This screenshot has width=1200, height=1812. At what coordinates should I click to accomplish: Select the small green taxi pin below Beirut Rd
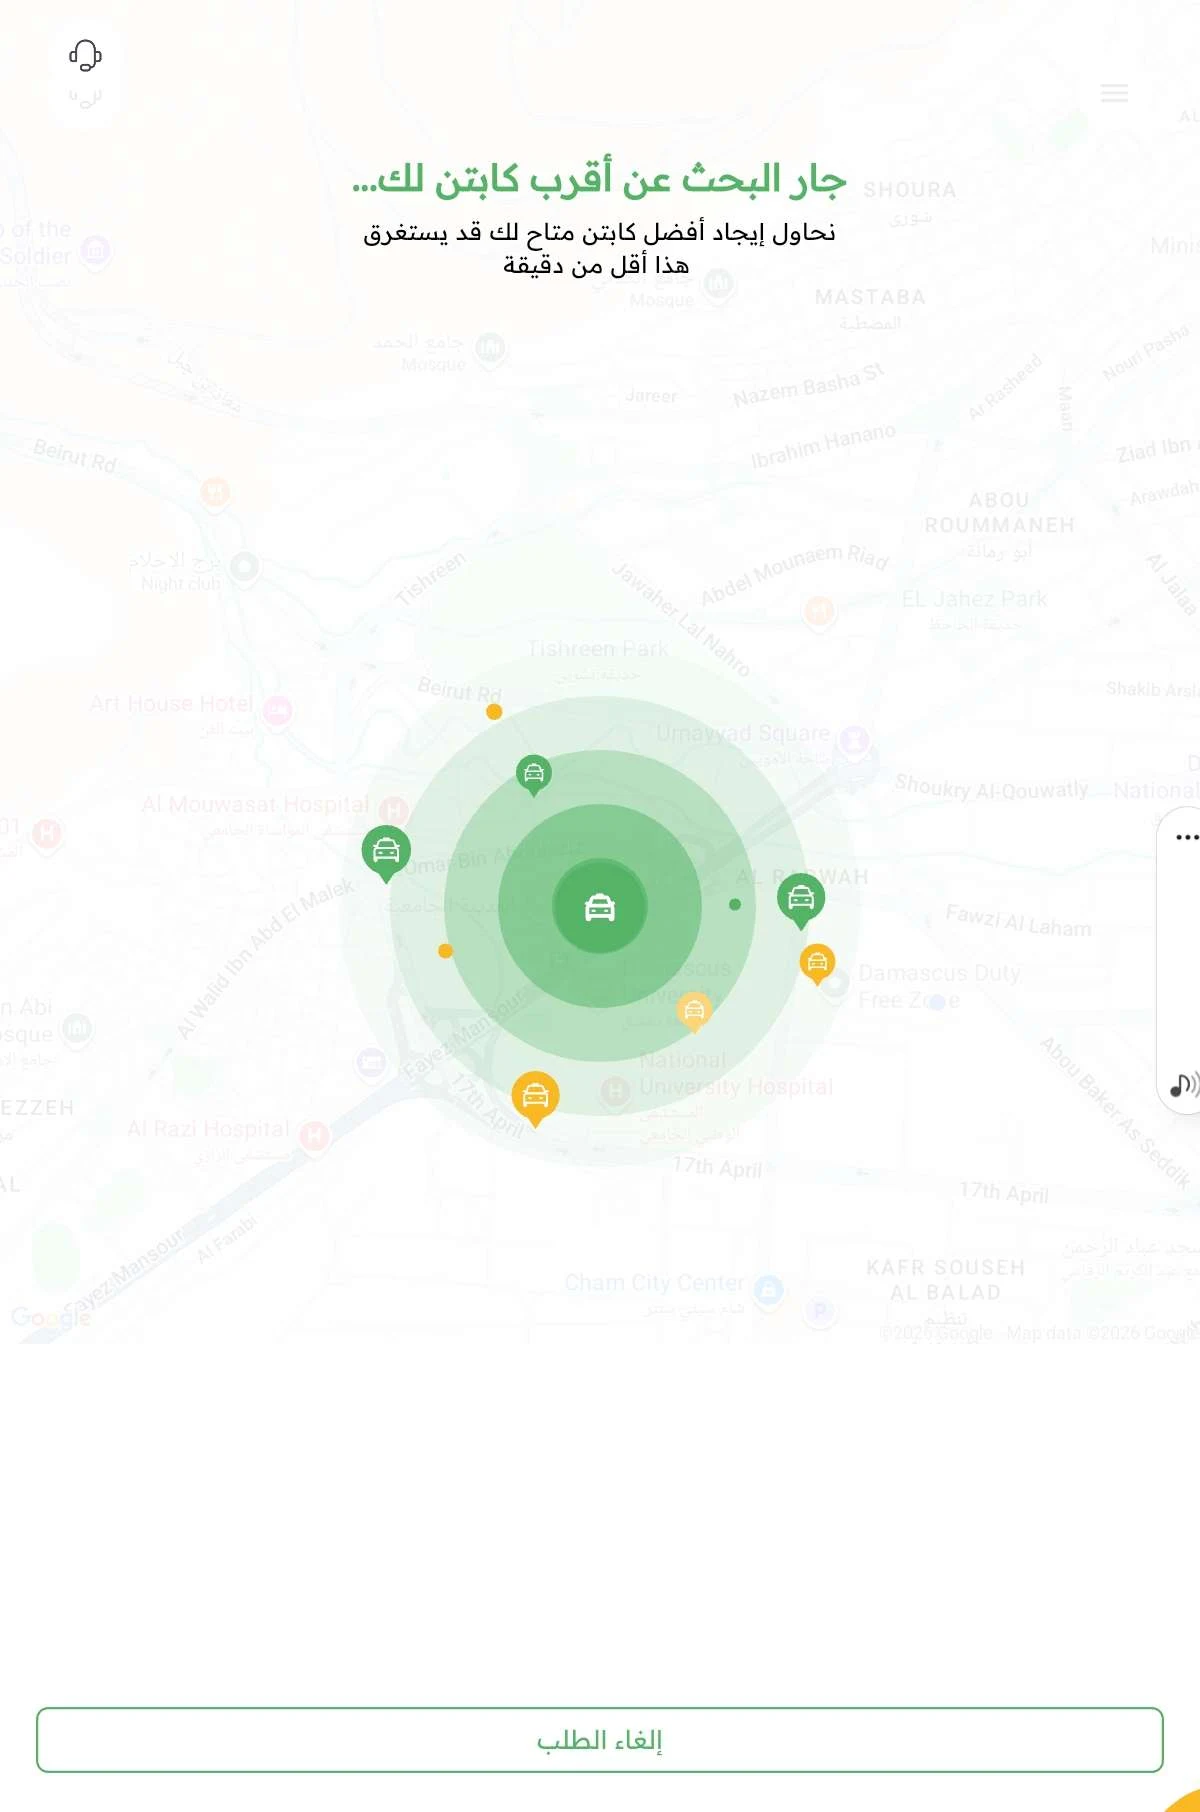pyautogui.click(x=534, y=774)
